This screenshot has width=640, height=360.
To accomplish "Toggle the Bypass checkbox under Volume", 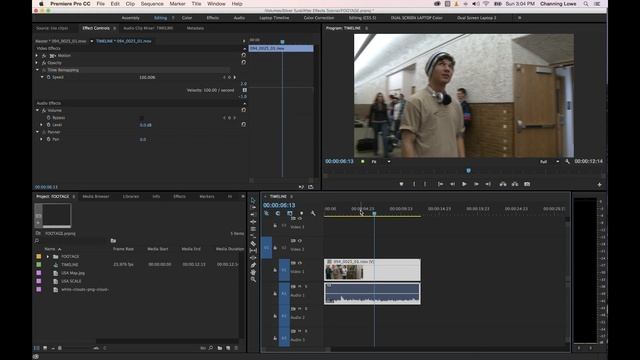I will (142, 118).
